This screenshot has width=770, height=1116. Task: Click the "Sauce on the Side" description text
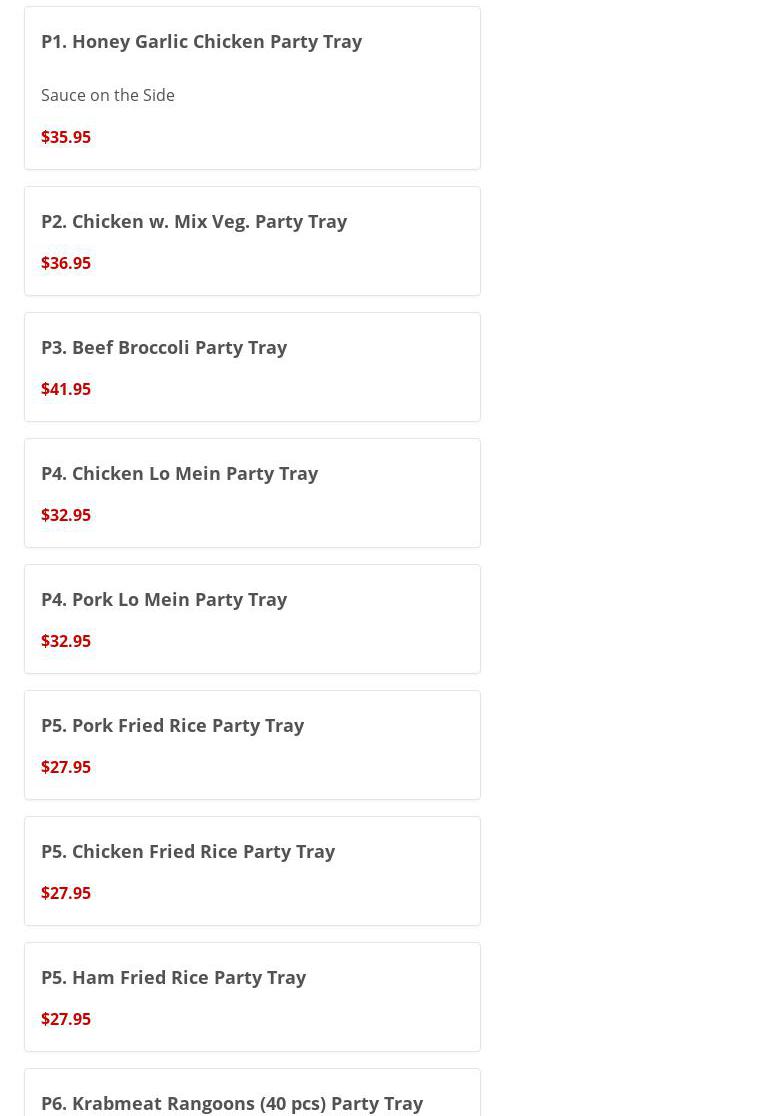(x=108, y=95)
